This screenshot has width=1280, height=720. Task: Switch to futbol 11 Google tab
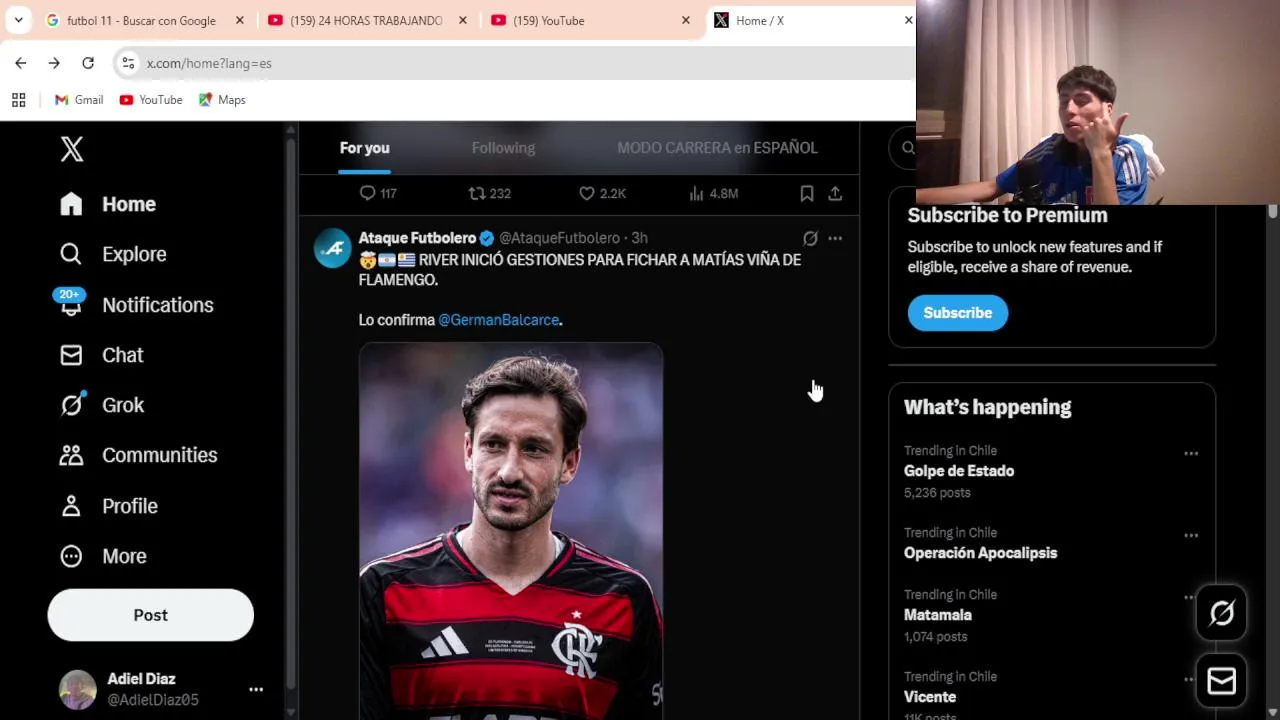[140, 20]
